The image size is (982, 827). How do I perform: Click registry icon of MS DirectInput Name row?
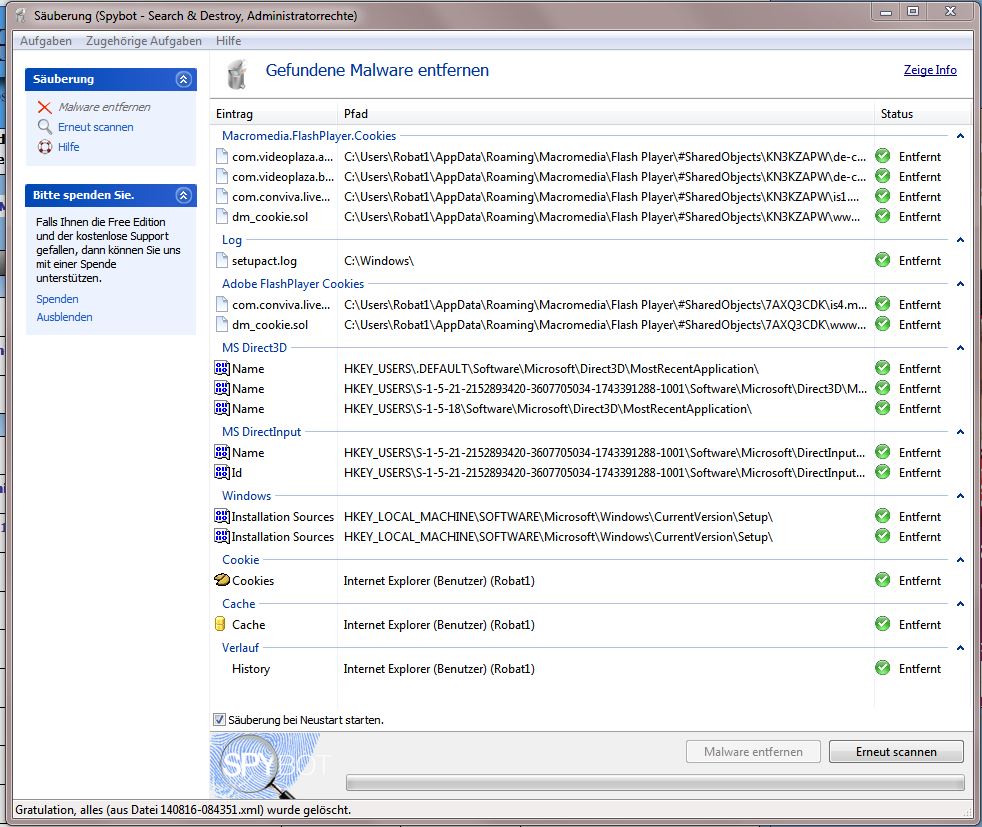[x=222, y=453]
